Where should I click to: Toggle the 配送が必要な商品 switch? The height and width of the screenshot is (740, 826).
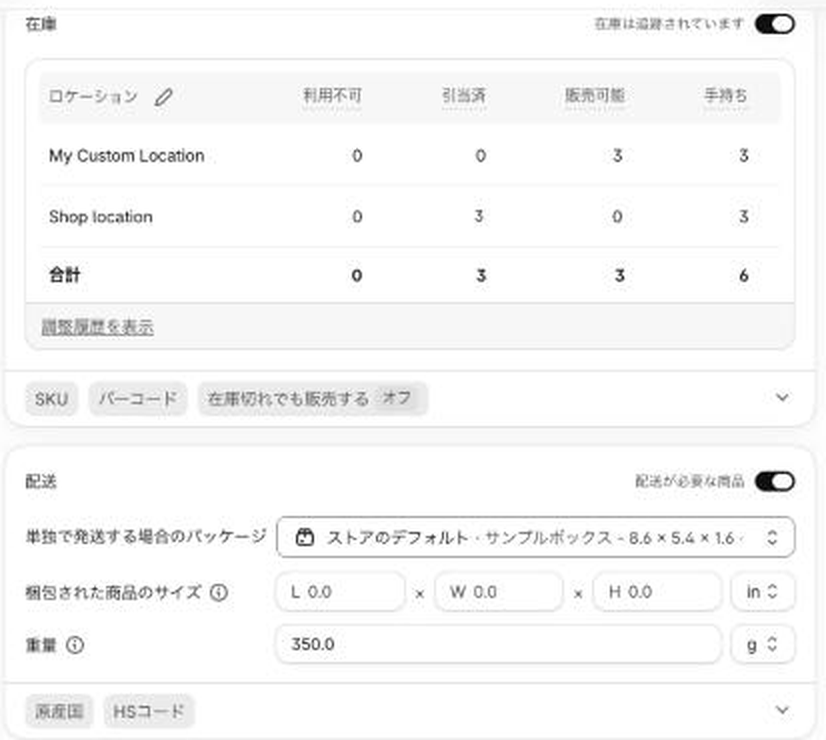pos(774,481)
